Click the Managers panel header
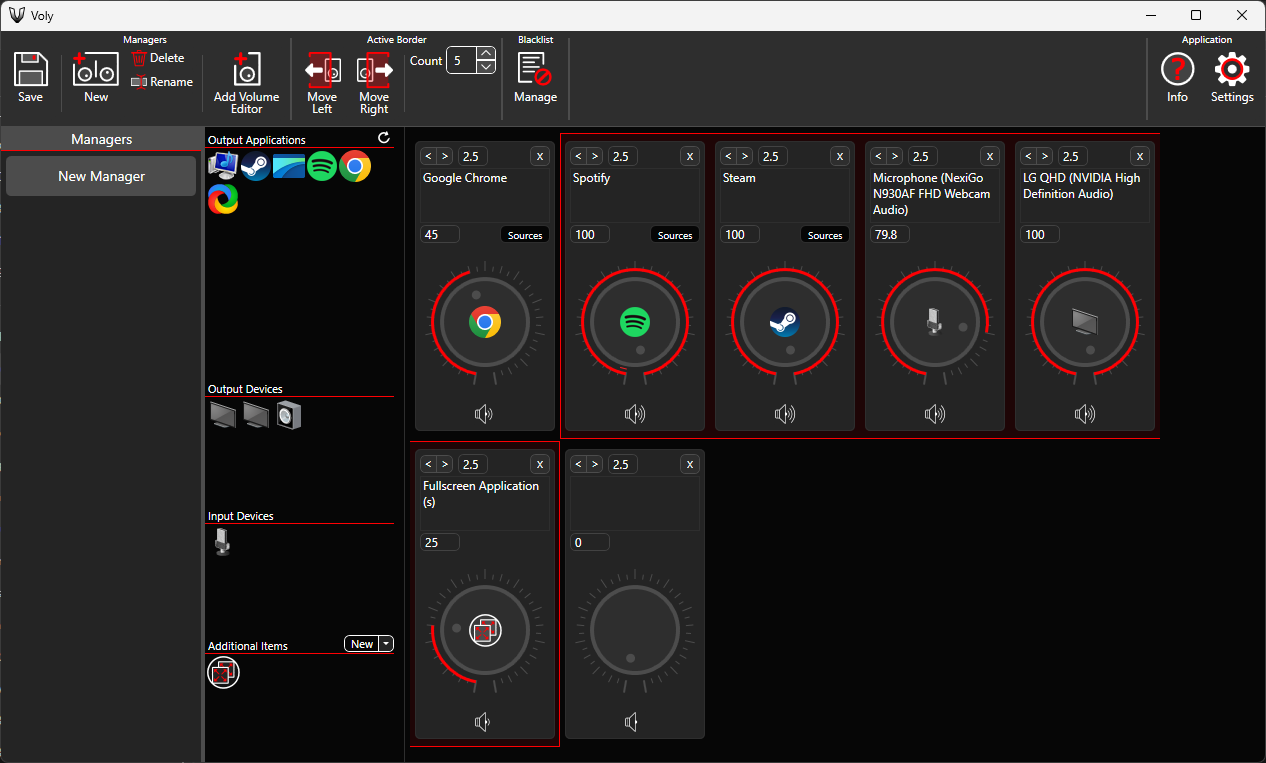Screen dimensions: 1266x763 point(101,139)
